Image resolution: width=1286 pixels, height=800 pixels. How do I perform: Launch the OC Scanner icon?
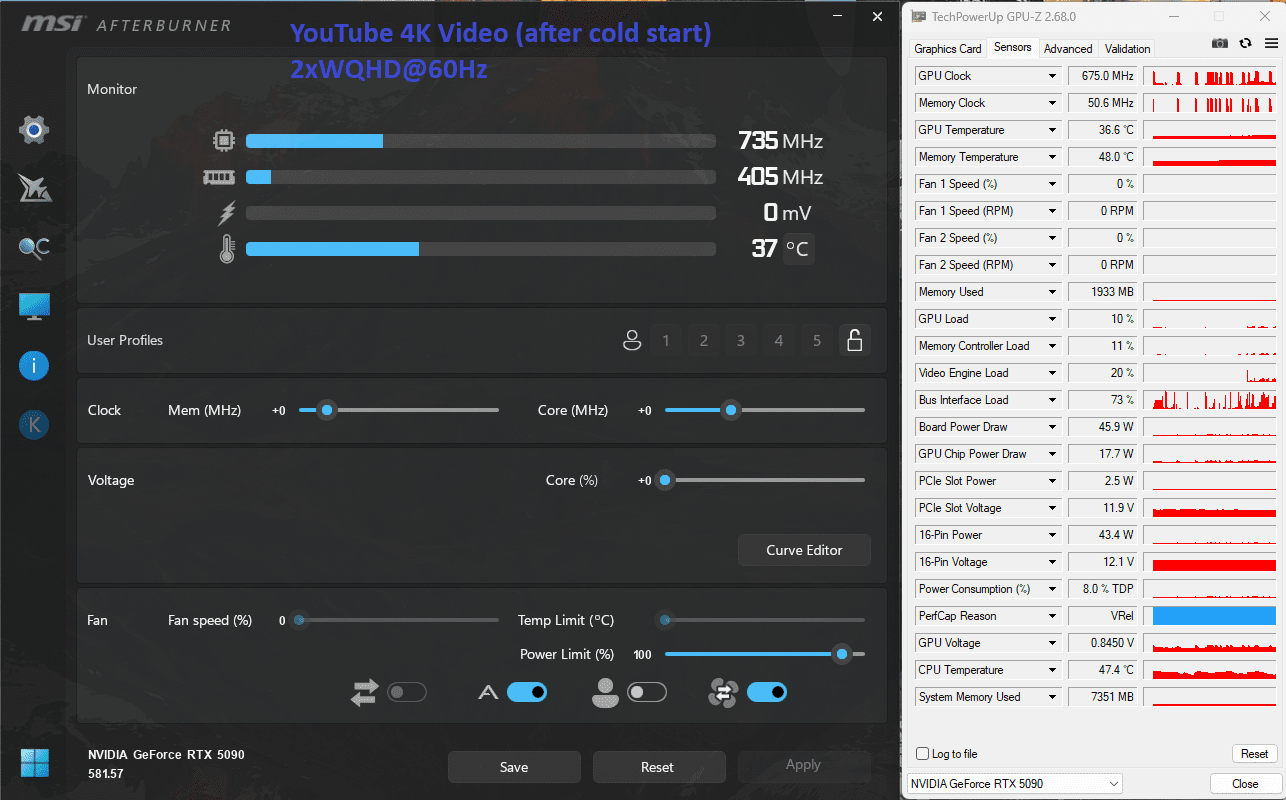34,247
